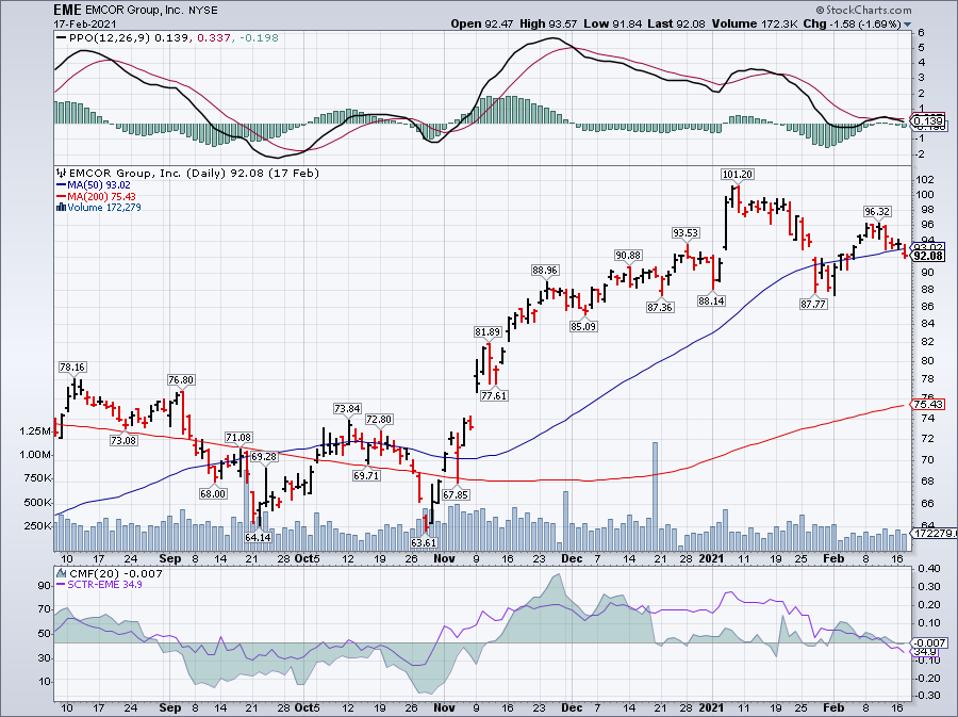Click the 92.08 last-price tag on right axis

(x=928, y=257)
